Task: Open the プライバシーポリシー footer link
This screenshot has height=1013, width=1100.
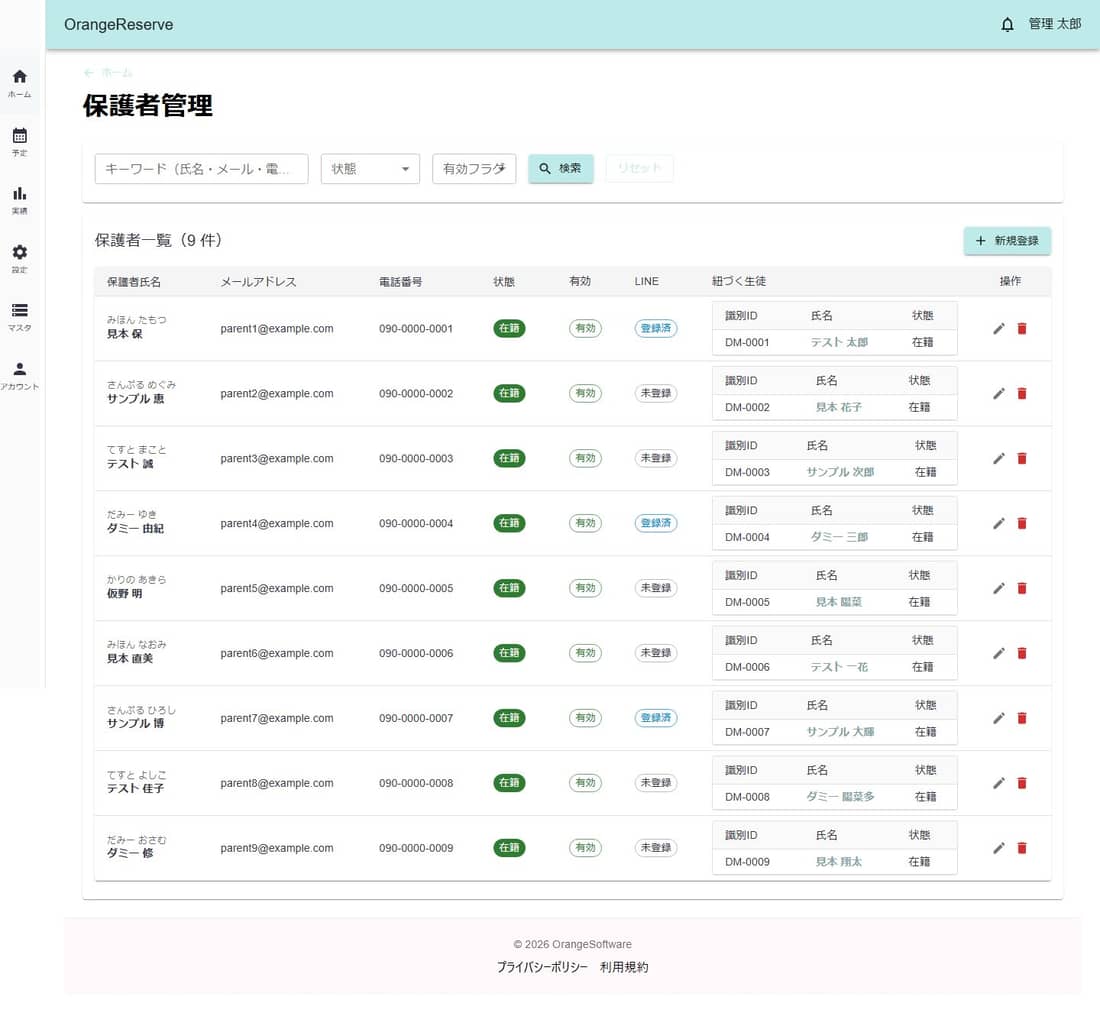Action: tap(542, 967)
